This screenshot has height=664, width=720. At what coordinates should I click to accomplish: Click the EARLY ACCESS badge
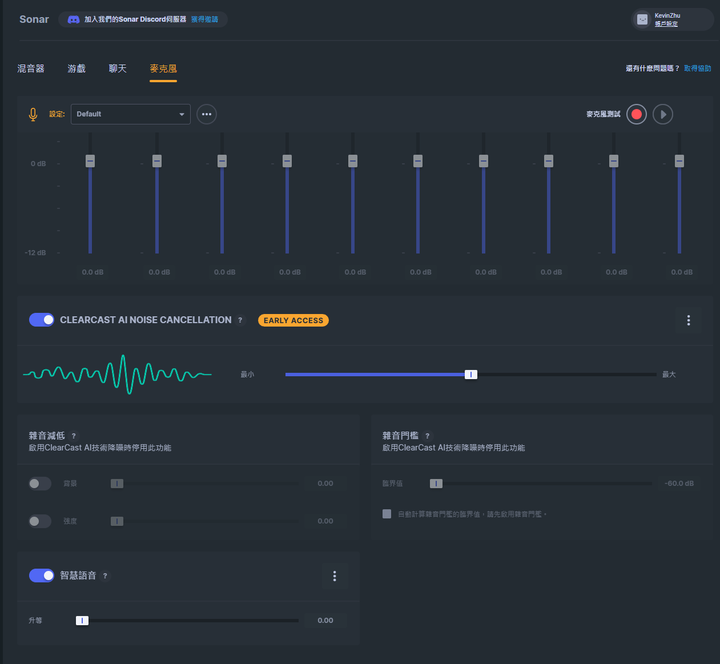[293, 320]
